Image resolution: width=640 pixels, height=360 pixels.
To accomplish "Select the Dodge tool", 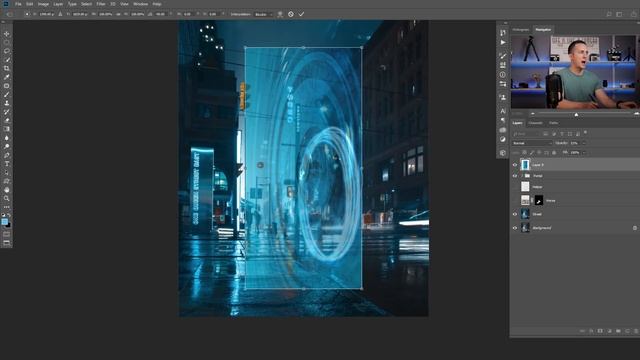I will [x=7, y=147].
